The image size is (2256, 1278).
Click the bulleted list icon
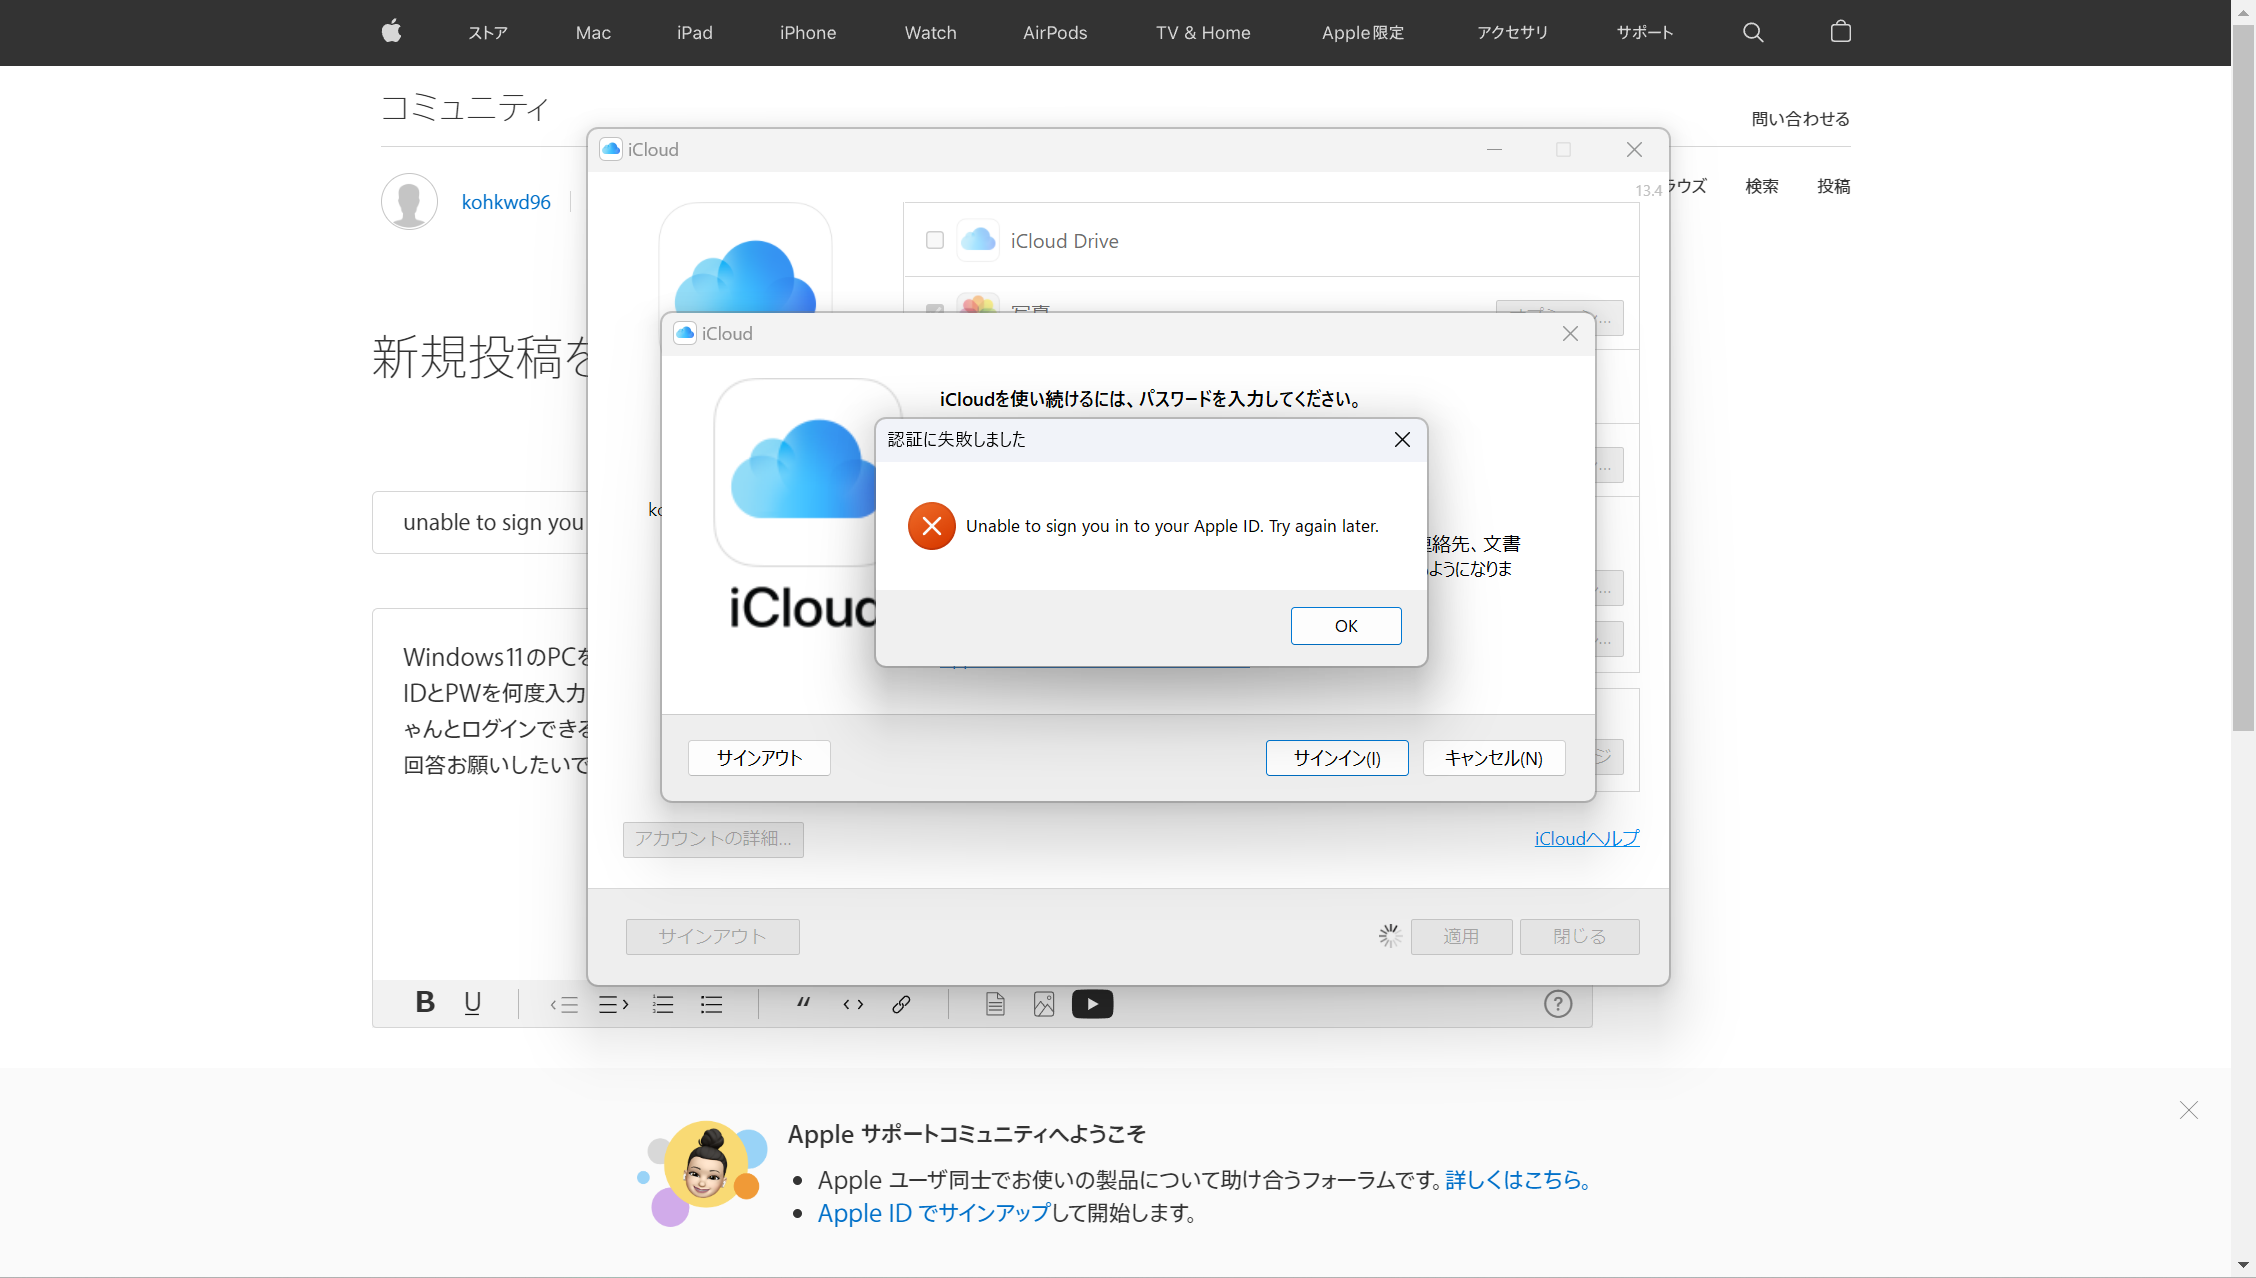[x=711, y=1004]
